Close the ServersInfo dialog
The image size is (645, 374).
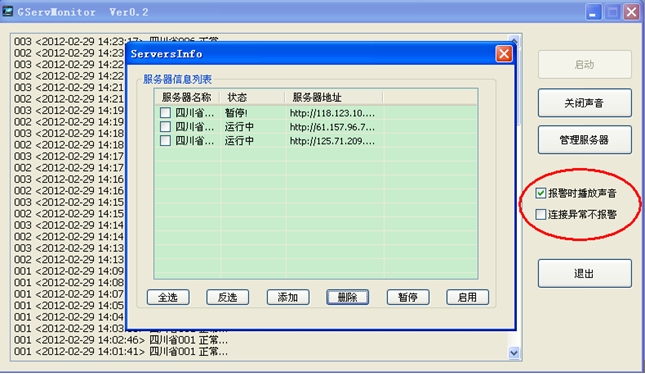pos(504,54)
